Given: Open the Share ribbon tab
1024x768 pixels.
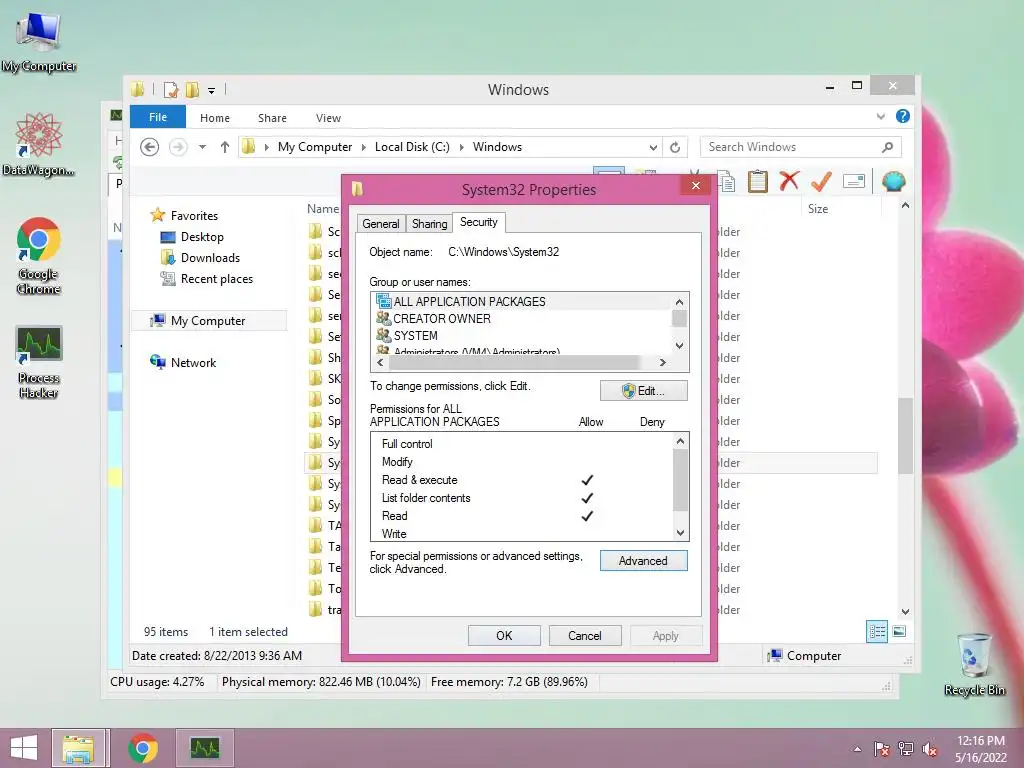Looking at the screenshot, I should coord(272,118).
